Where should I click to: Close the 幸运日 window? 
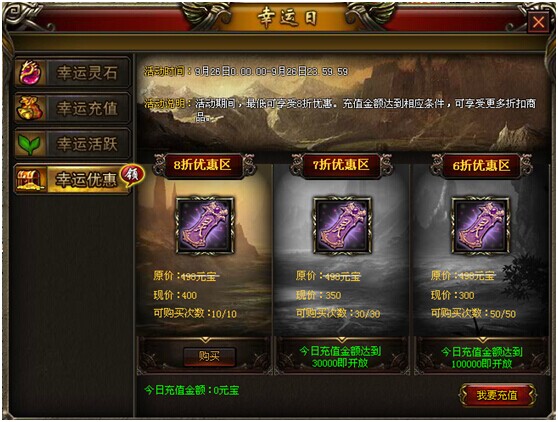pyautogui.click(x=538, y=22)
